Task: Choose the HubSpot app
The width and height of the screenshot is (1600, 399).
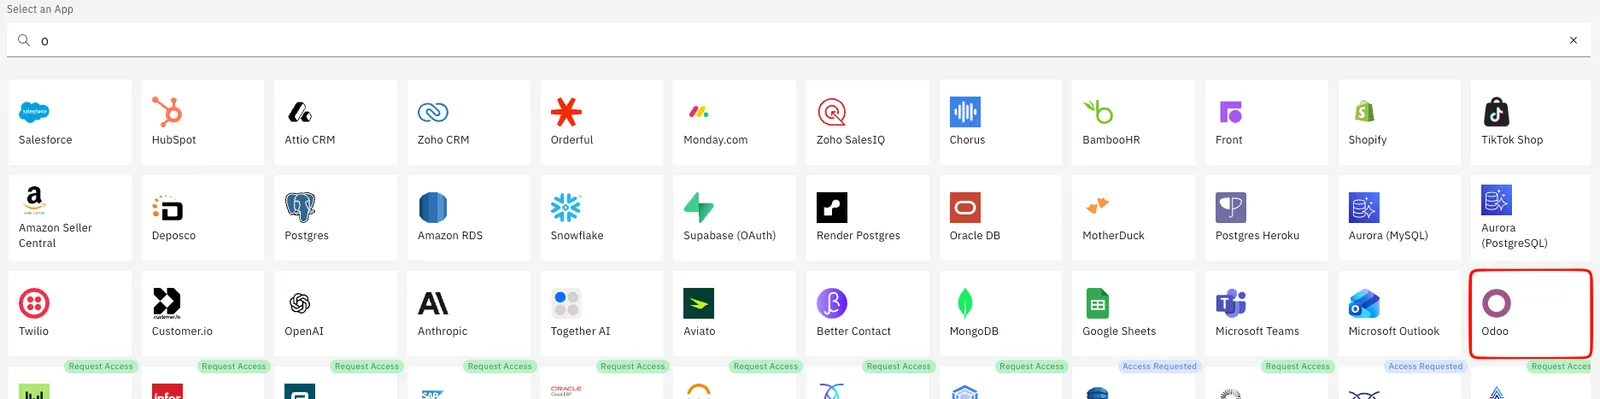Action: point(203,122)
